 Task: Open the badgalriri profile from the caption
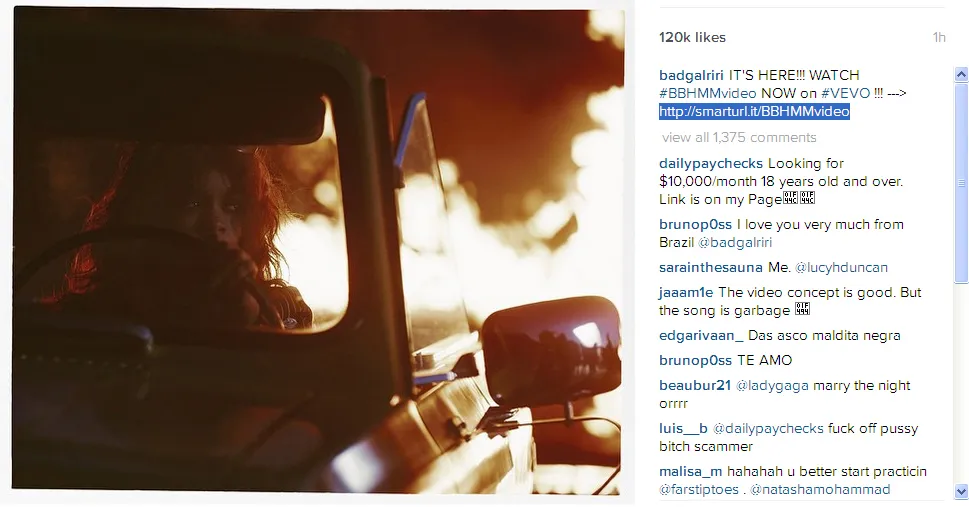tap(691, 76)
